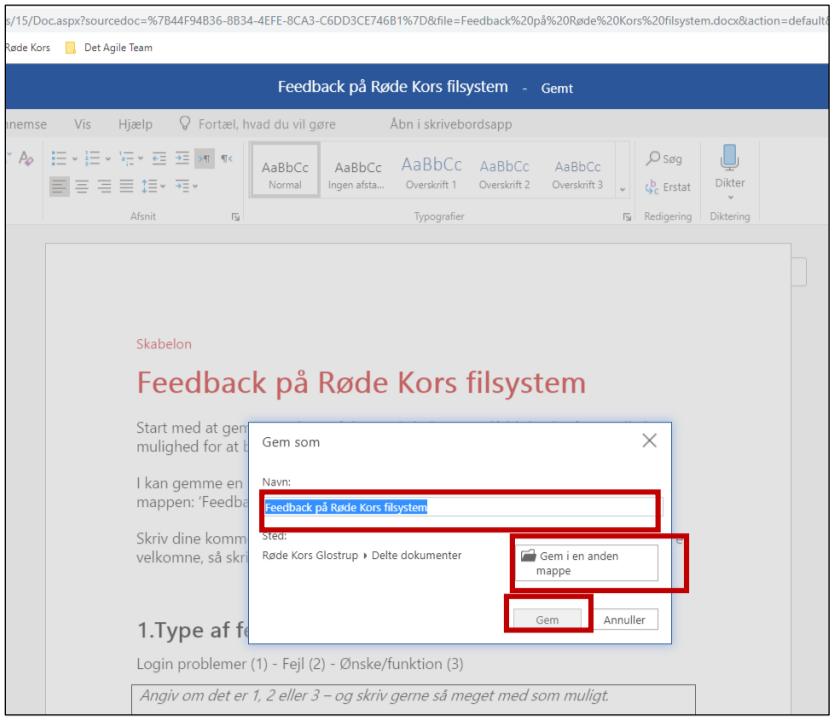The image size is (835, 718).
Task: Center the paragraph text
Action: pos(82,186)
